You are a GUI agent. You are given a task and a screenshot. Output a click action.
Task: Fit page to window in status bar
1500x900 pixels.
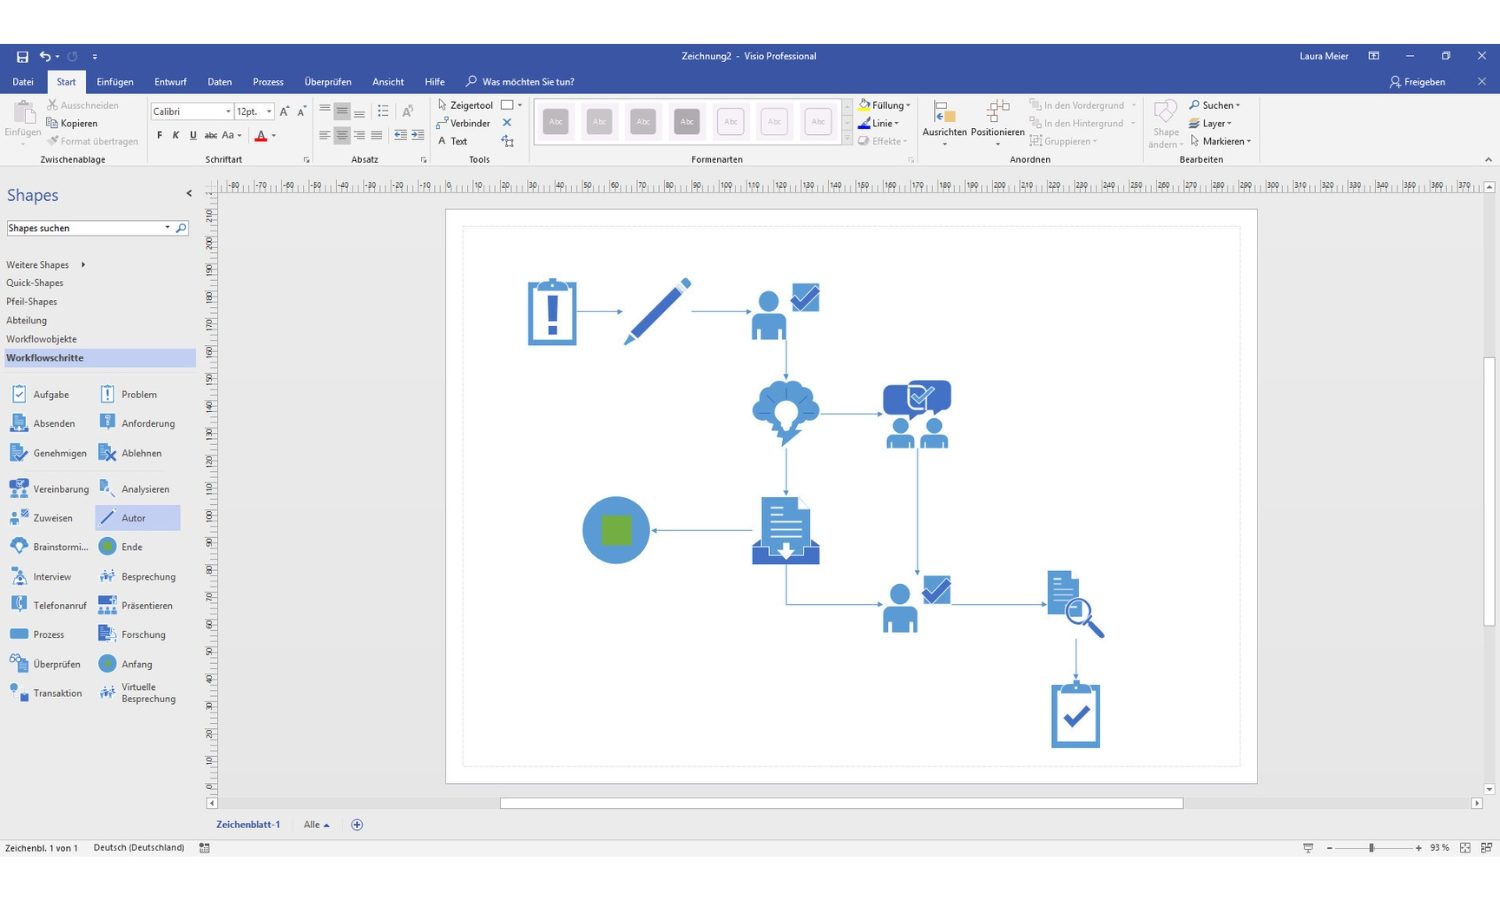pyautogui.click(x=1465, y=848)
